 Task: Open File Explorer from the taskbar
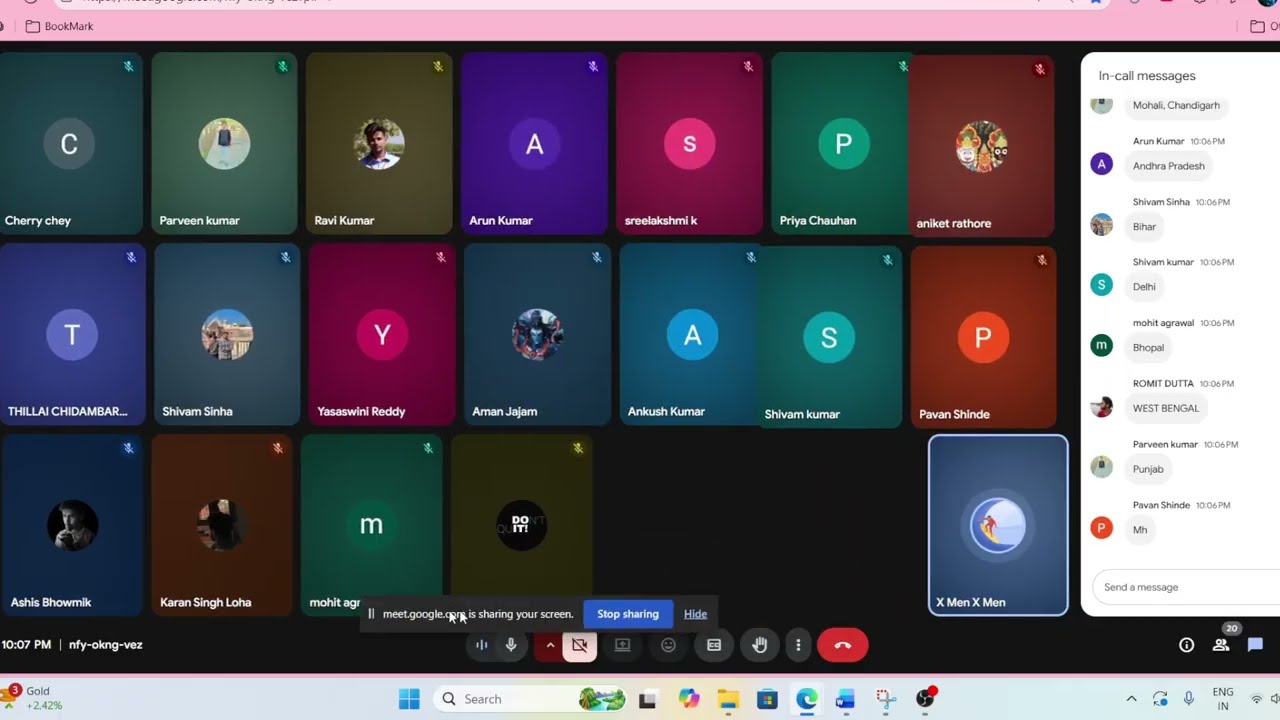(x=727, y=699)
